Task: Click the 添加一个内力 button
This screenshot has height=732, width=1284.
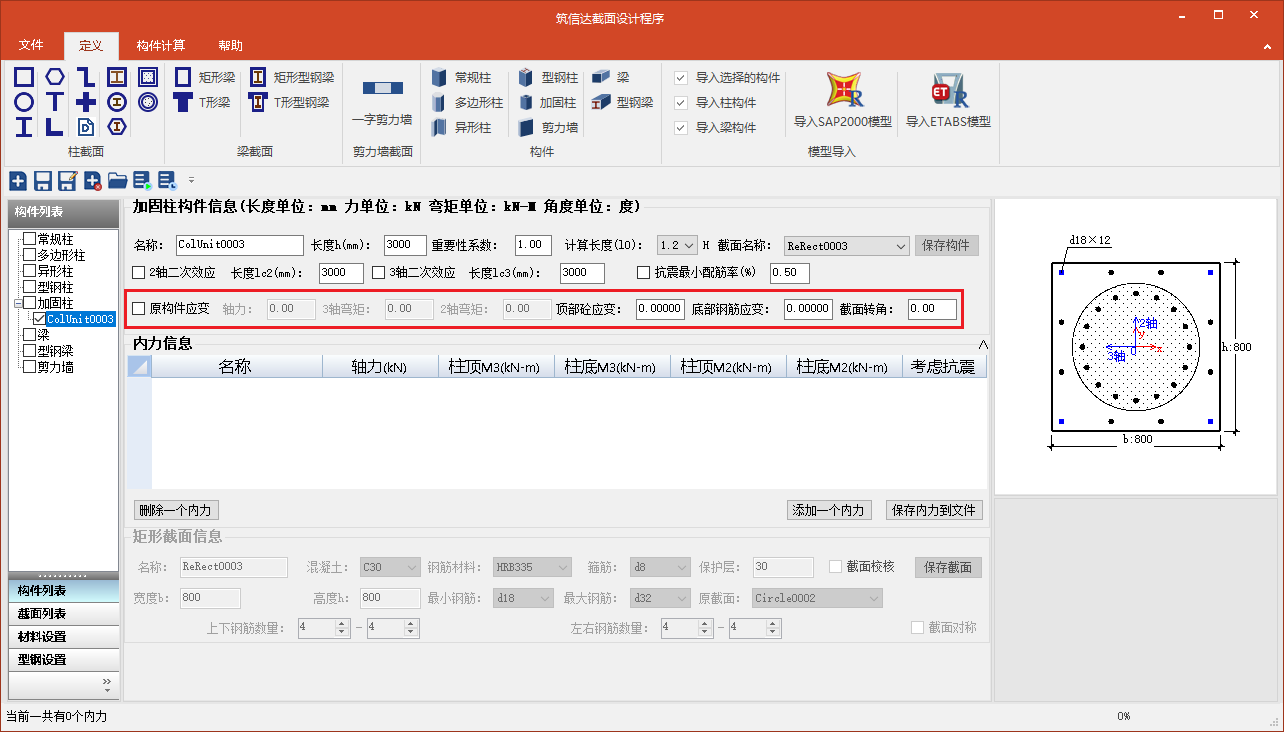Action: 829,510
